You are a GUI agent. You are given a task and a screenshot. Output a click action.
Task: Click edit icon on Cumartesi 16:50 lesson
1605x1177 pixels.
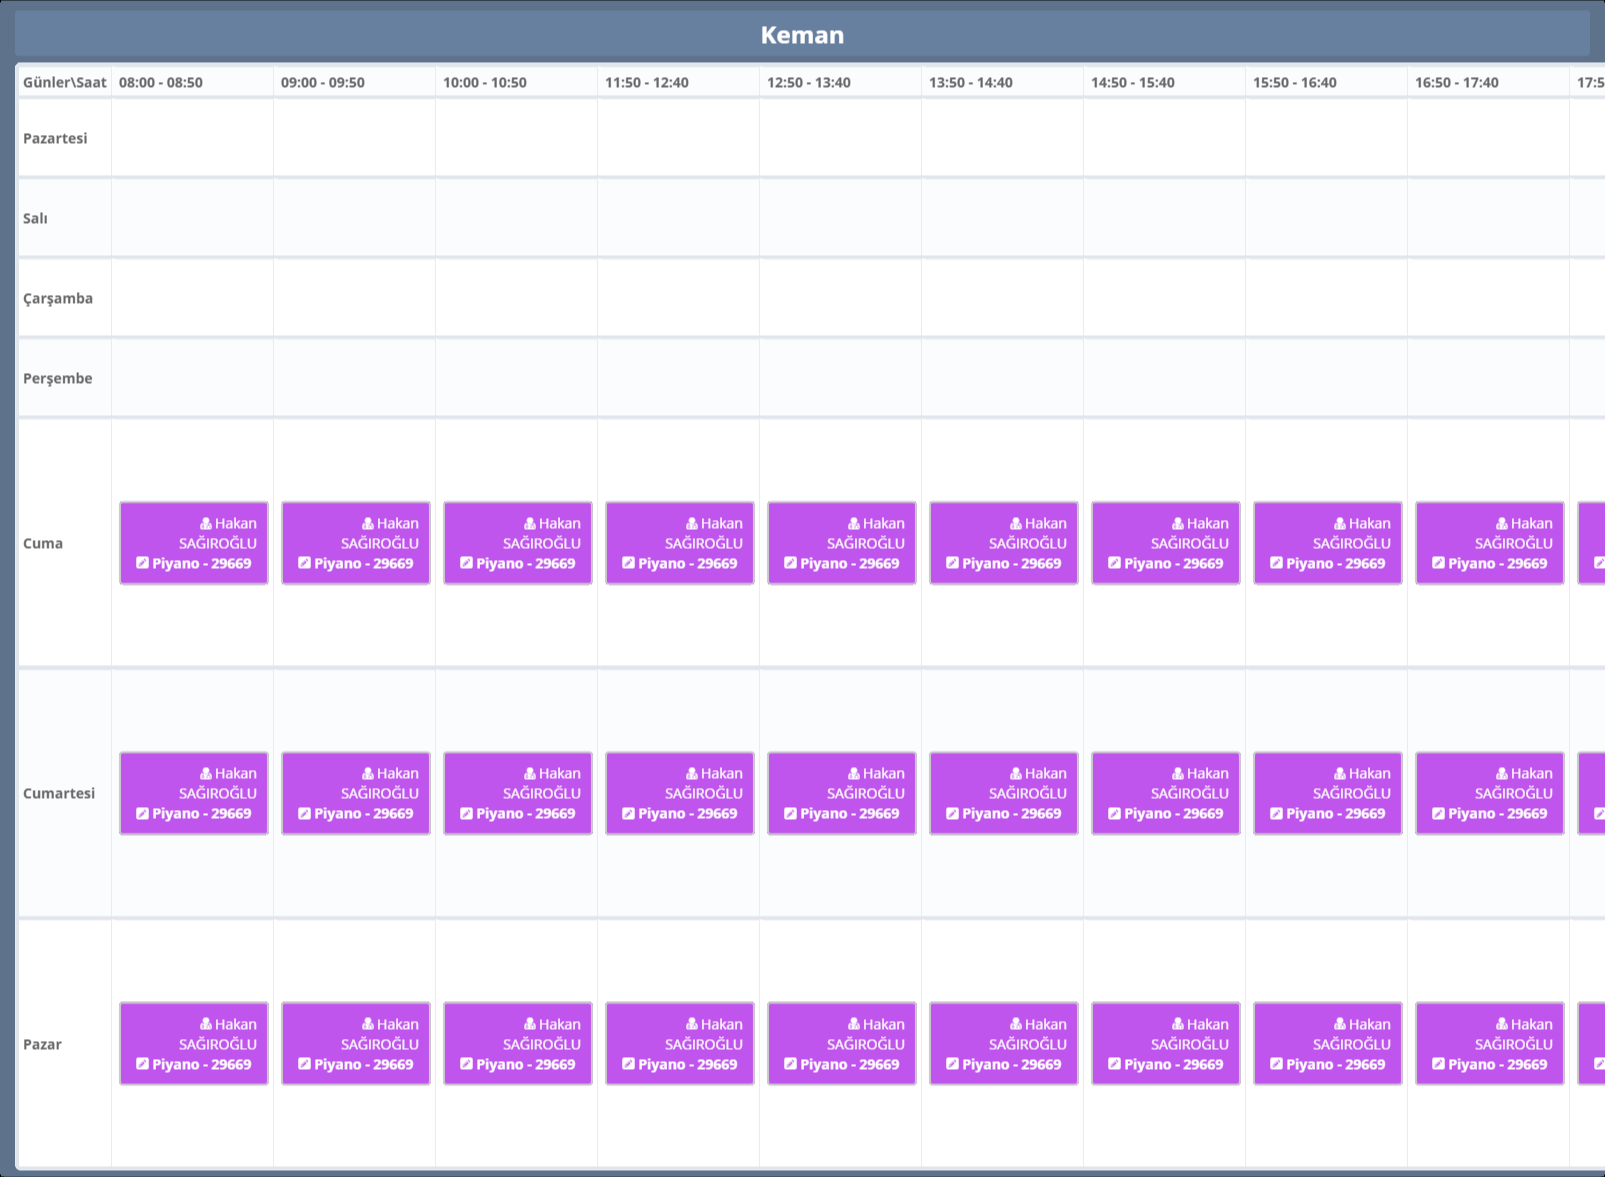click(x=1439, y=813)
